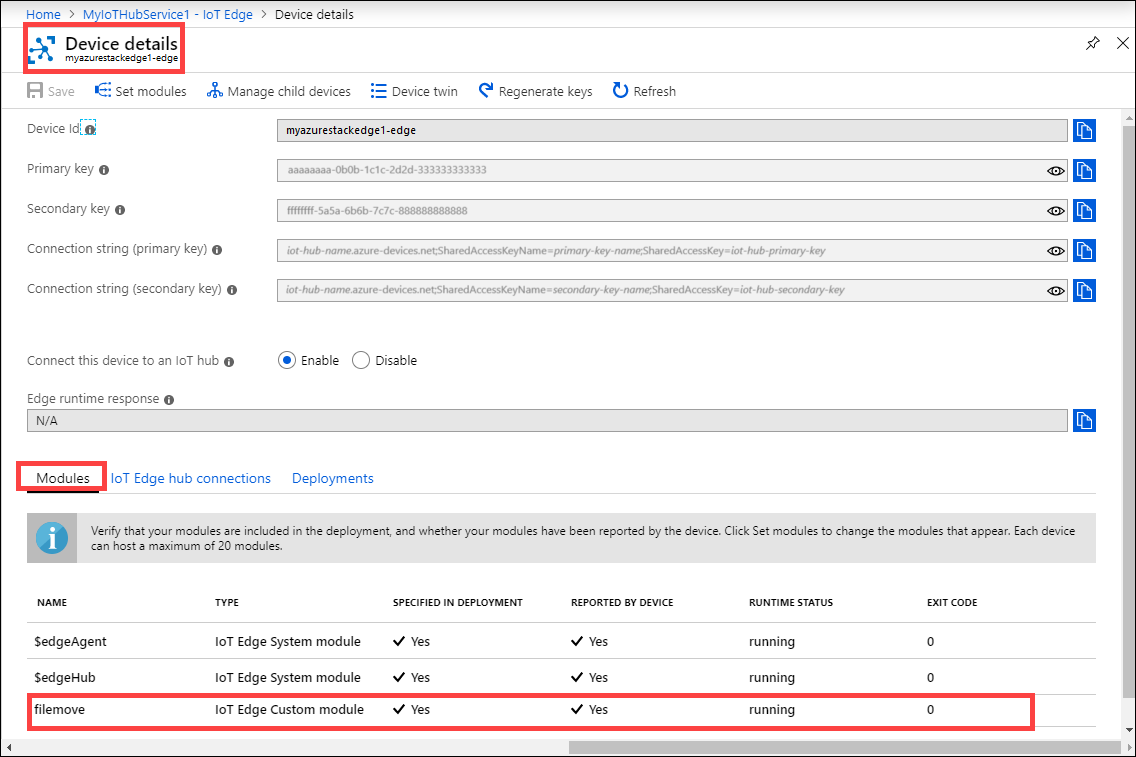Copy the Device Id value
Screen dimensions: 1136x757
click(1084, 130)
